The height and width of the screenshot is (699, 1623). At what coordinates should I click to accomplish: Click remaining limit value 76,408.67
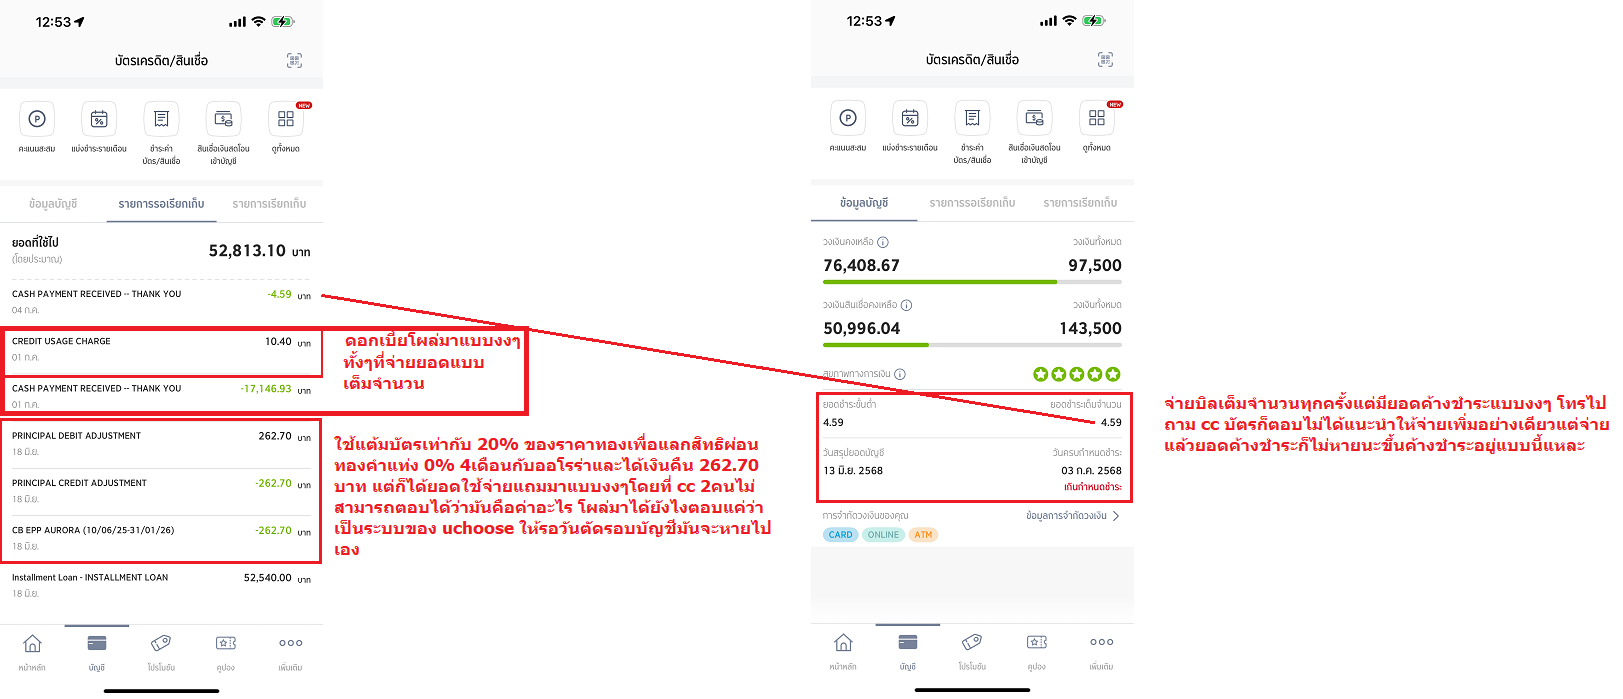861,265
